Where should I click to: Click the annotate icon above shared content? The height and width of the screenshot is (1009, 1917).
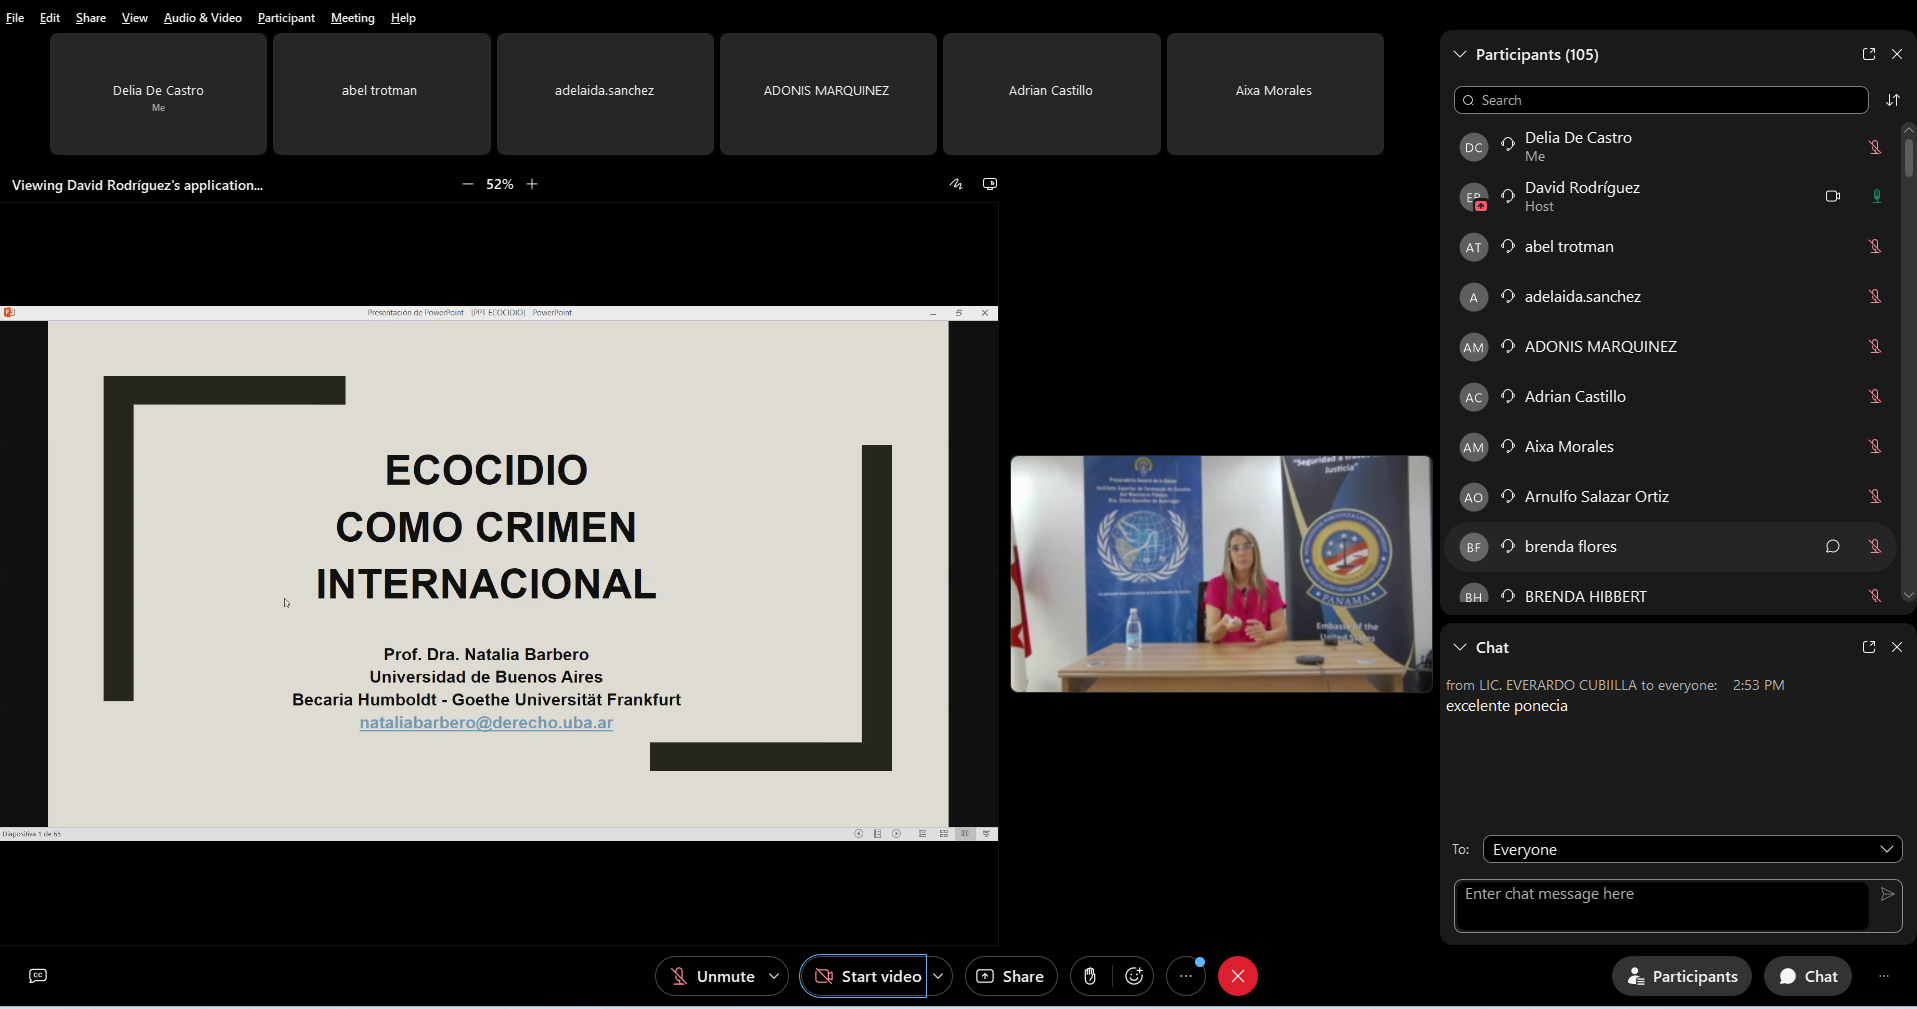click(956, 184)
